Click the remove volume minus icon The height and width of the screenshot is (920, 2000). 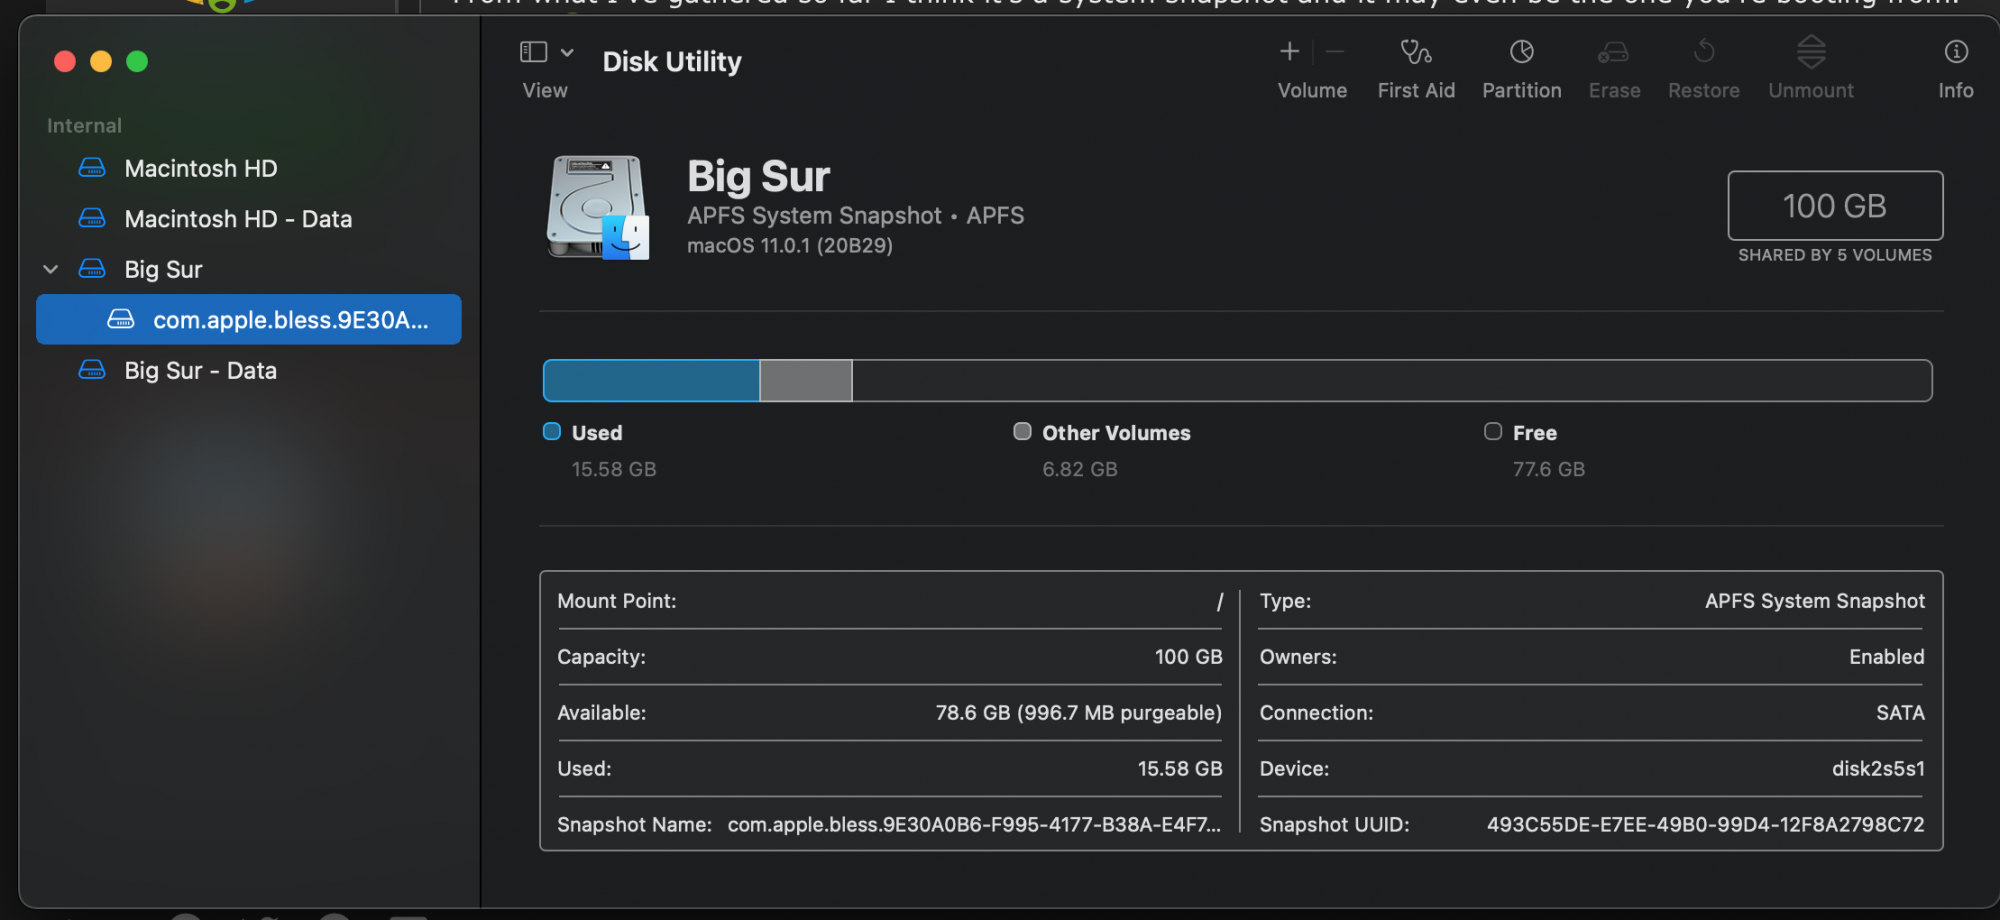(x=1335, y=51)
